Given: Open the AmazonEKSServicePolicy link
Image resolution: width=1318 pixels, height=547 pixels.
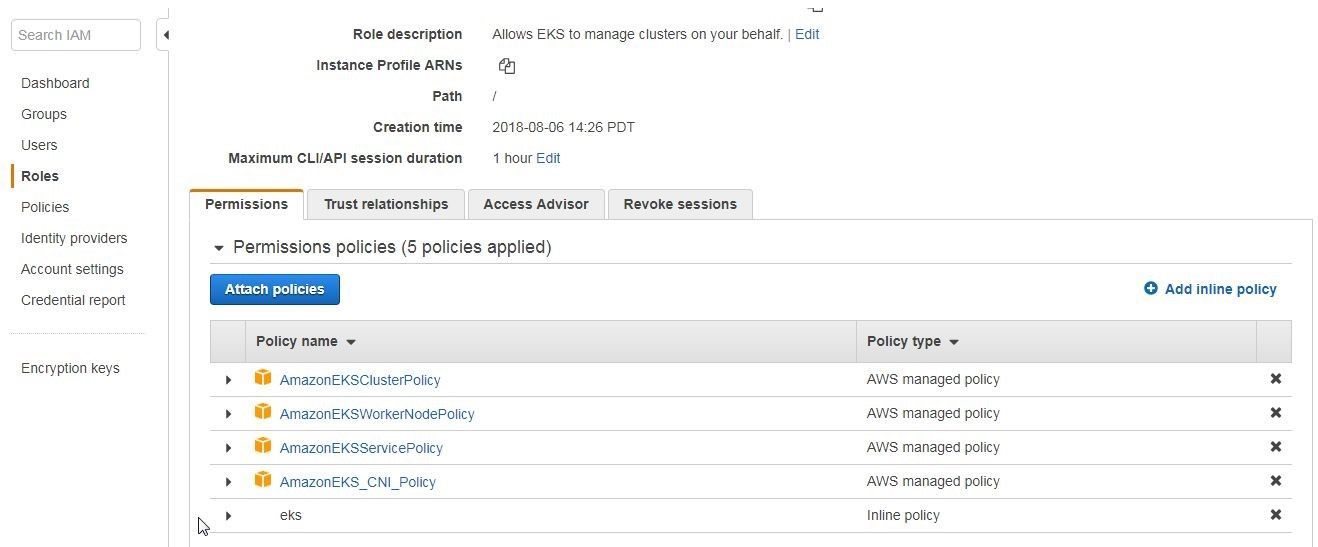Looking at the screenshot, I should coord(361,448).
